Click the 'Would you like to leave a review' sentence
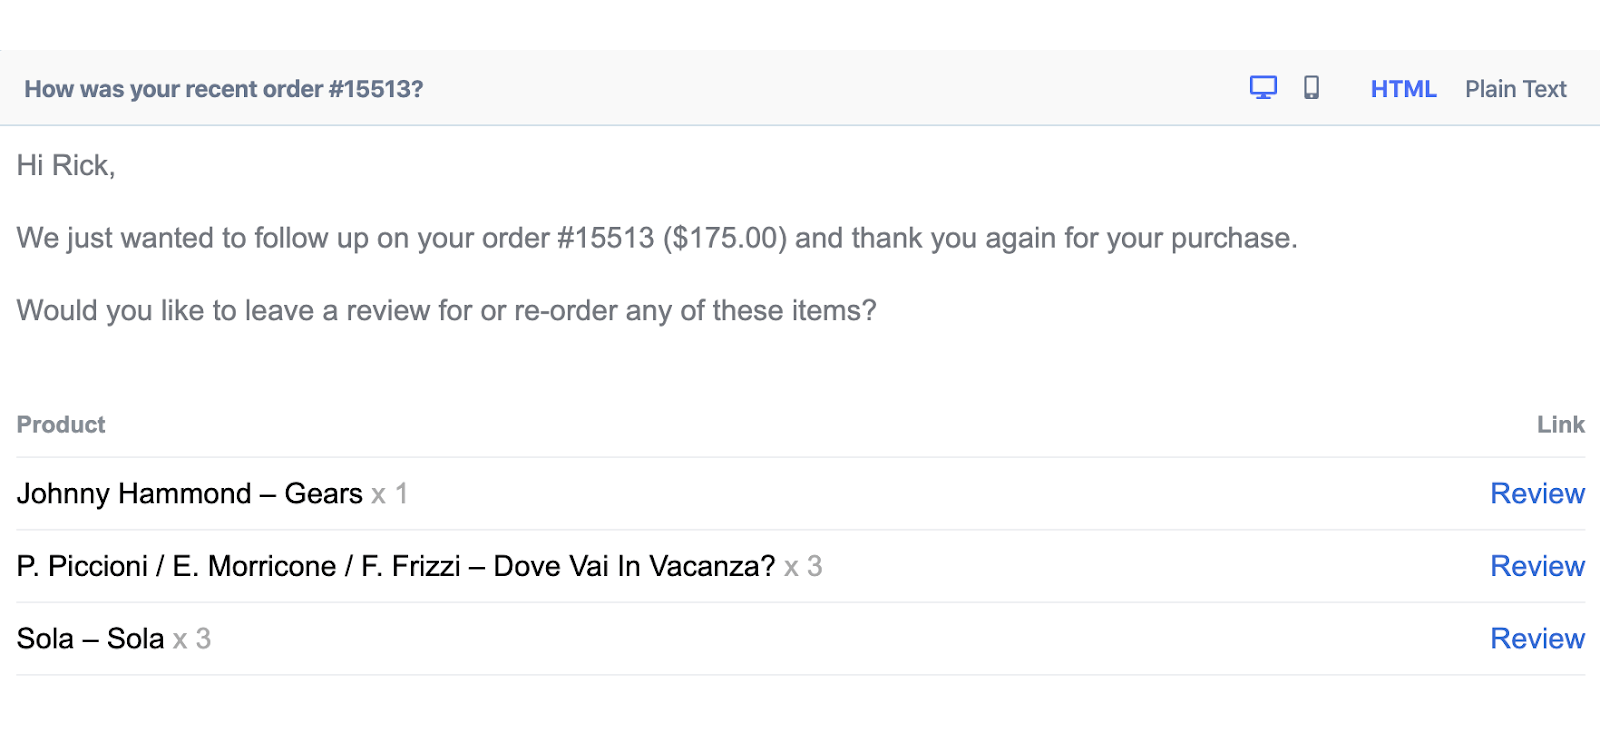Image resolution: width=1600 pixels, height=734 pixels. (x=446, y=310)
